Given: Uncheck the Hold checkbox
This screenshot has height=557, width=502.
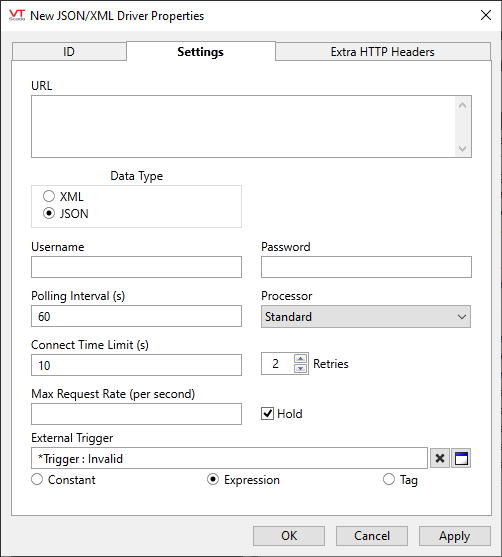Looking at the screenshot, I should click(x=267, y=413).
